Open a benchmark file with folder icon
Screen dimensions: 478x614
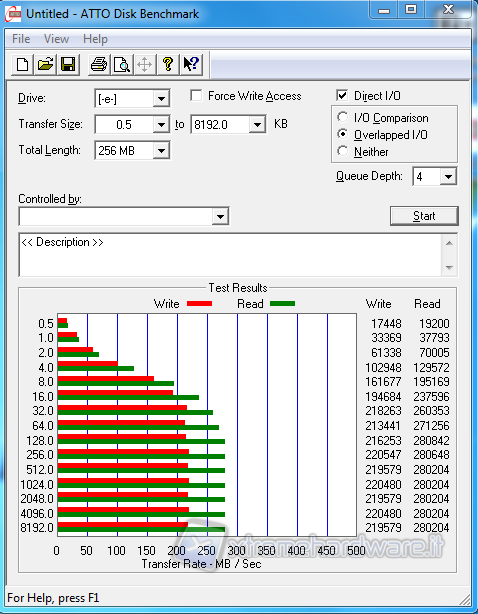point(45,65)
